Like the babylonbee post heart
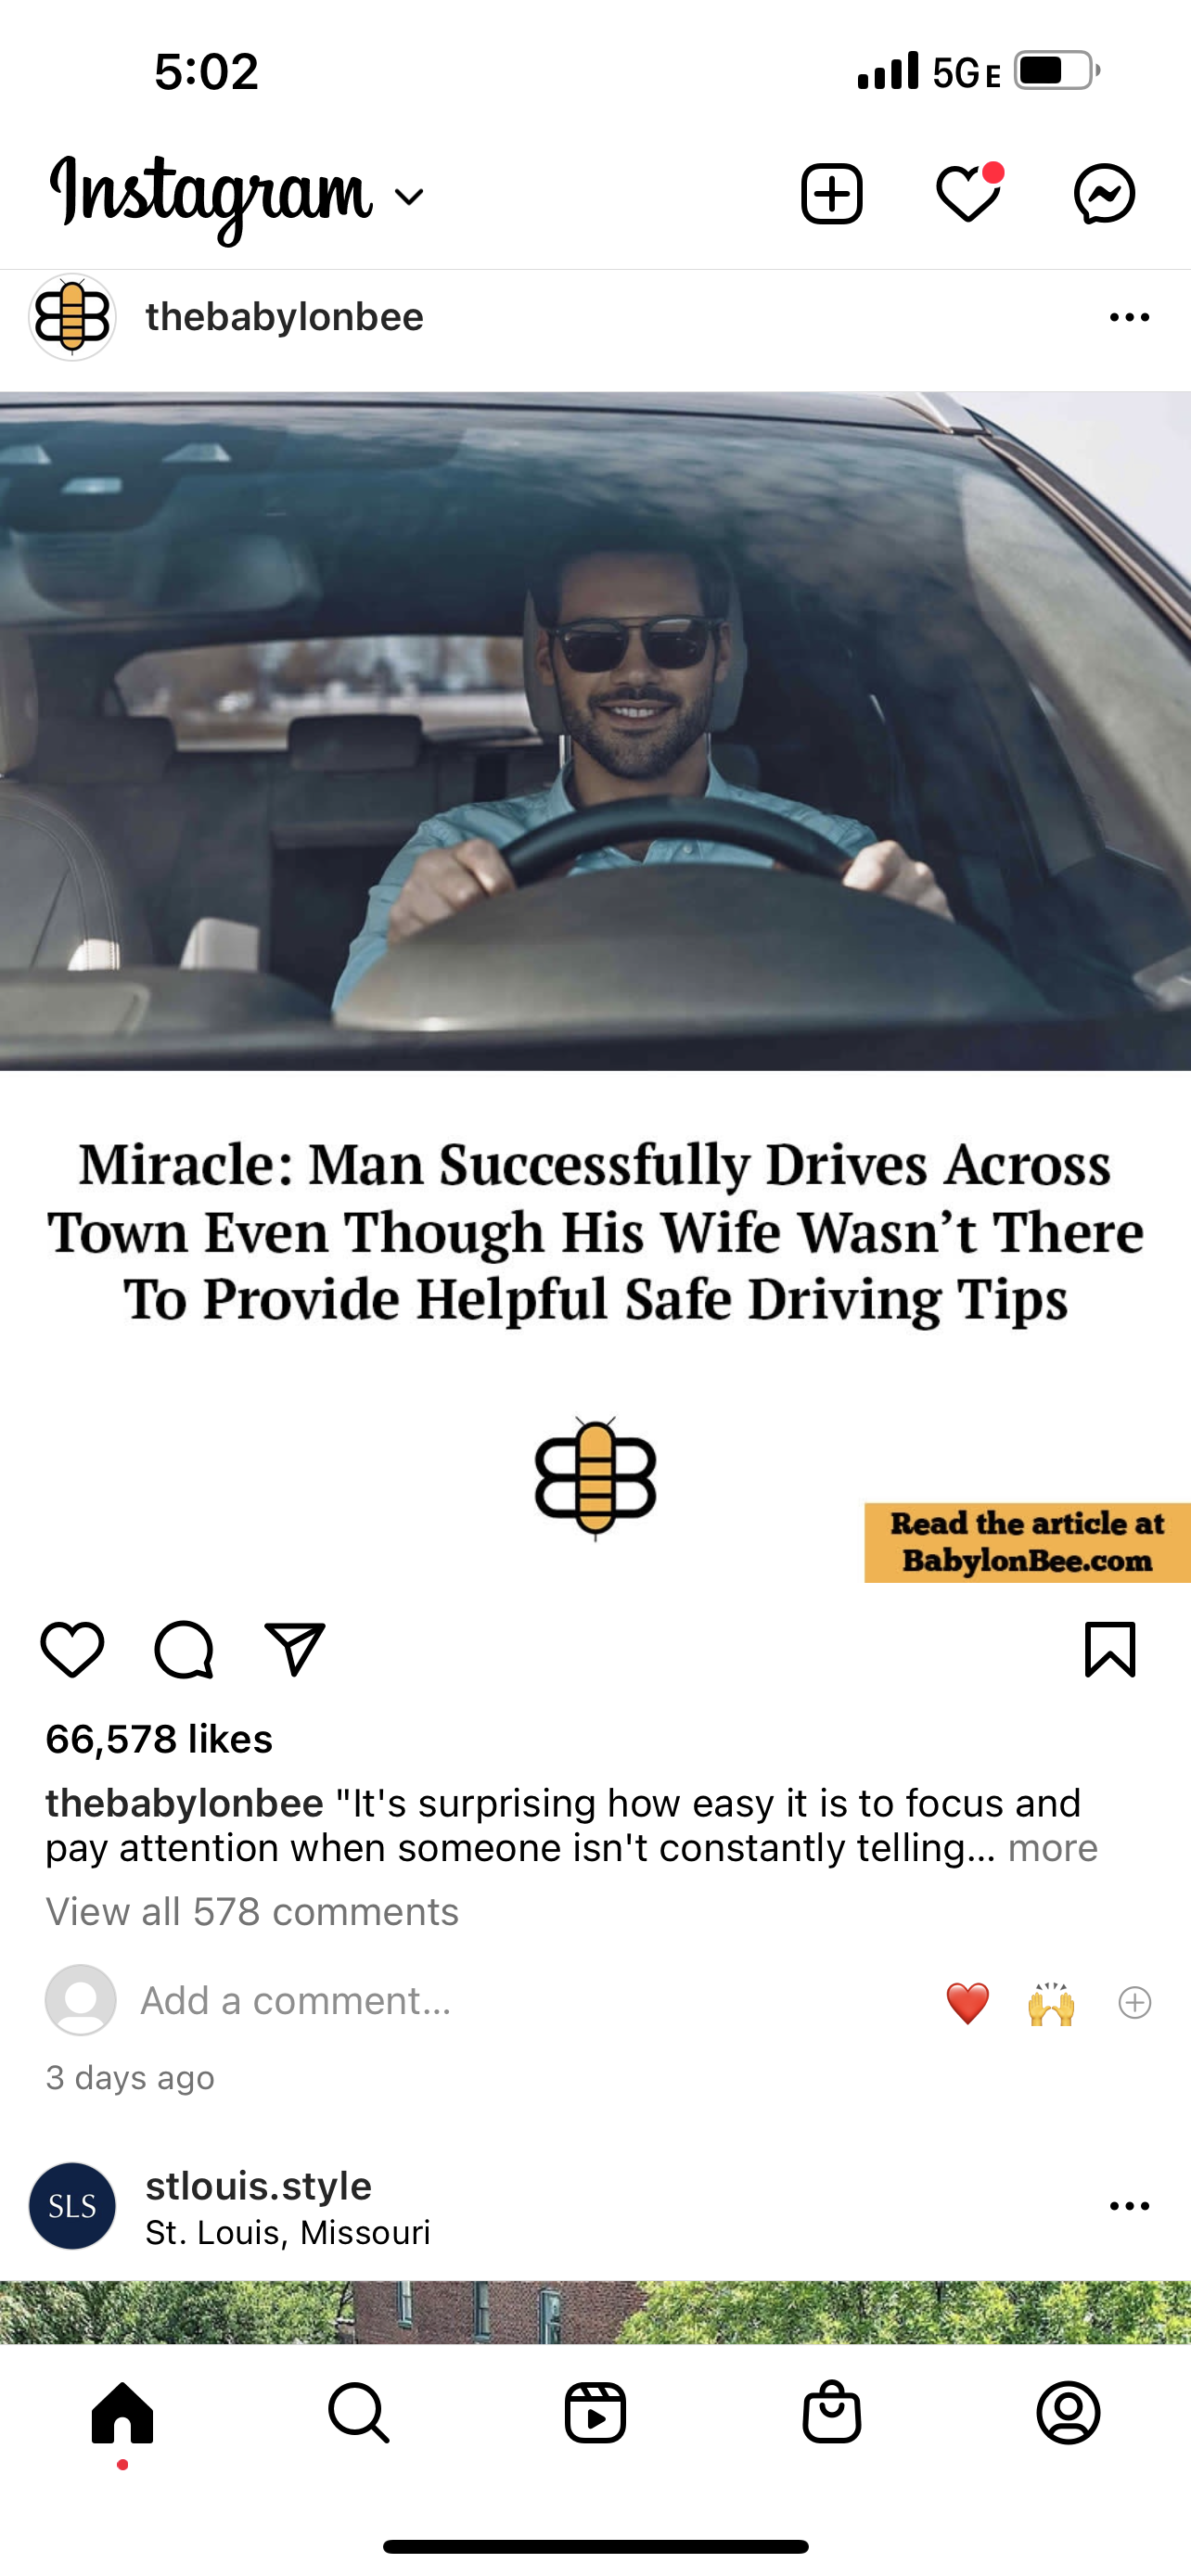This screenshot has height=2576, width=1191. point(72,1649)
